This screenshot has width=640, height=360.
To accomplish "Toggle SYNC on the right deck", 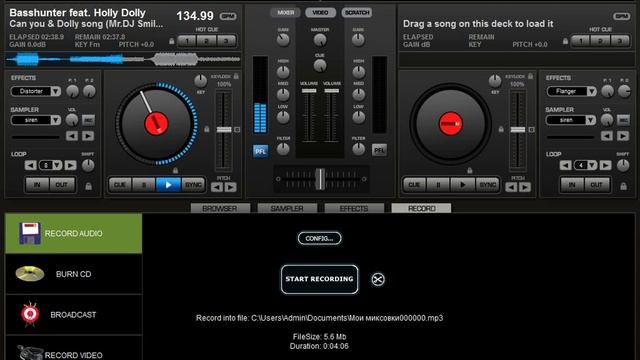I will point(487,185).
